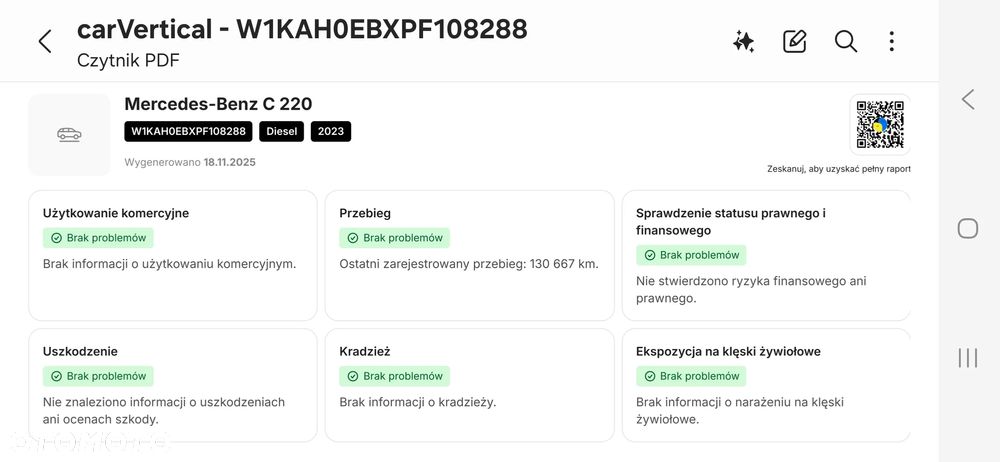Tap the Mercedes-Benz C 220 title
This screenshot has width=1000, height=462.
point(218,104)
